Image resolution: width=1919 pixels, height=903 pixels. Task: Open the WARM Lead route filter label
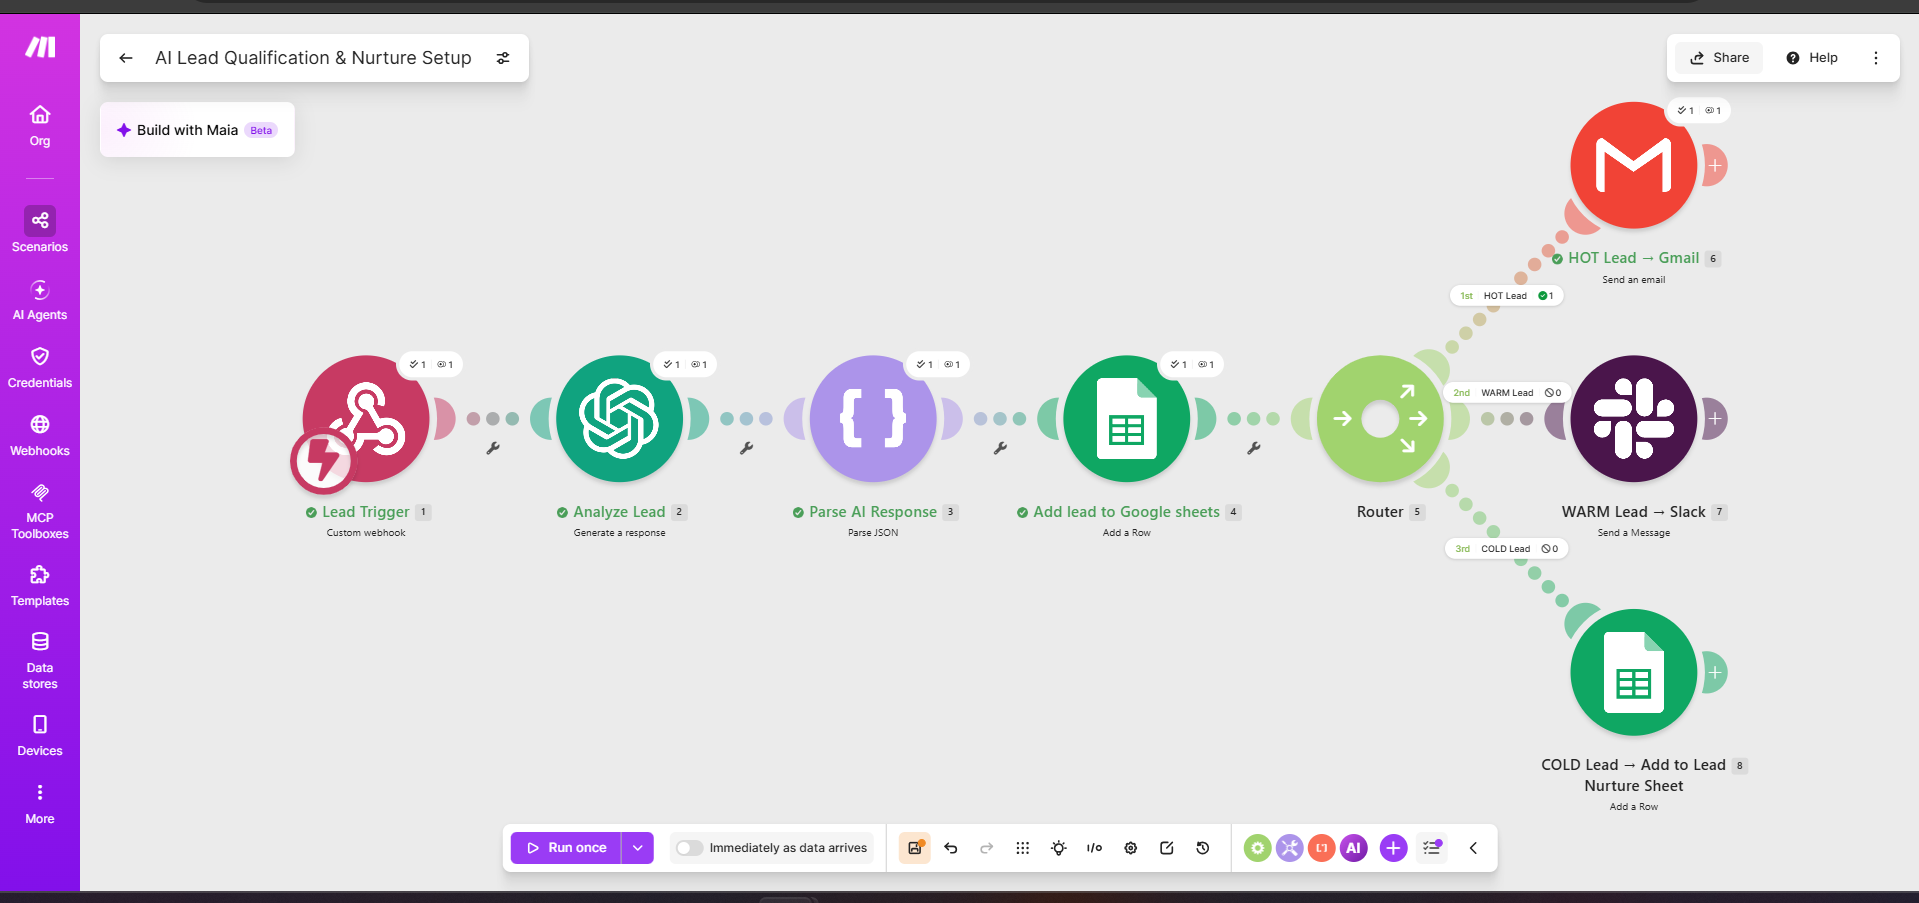coord(1507,393)
